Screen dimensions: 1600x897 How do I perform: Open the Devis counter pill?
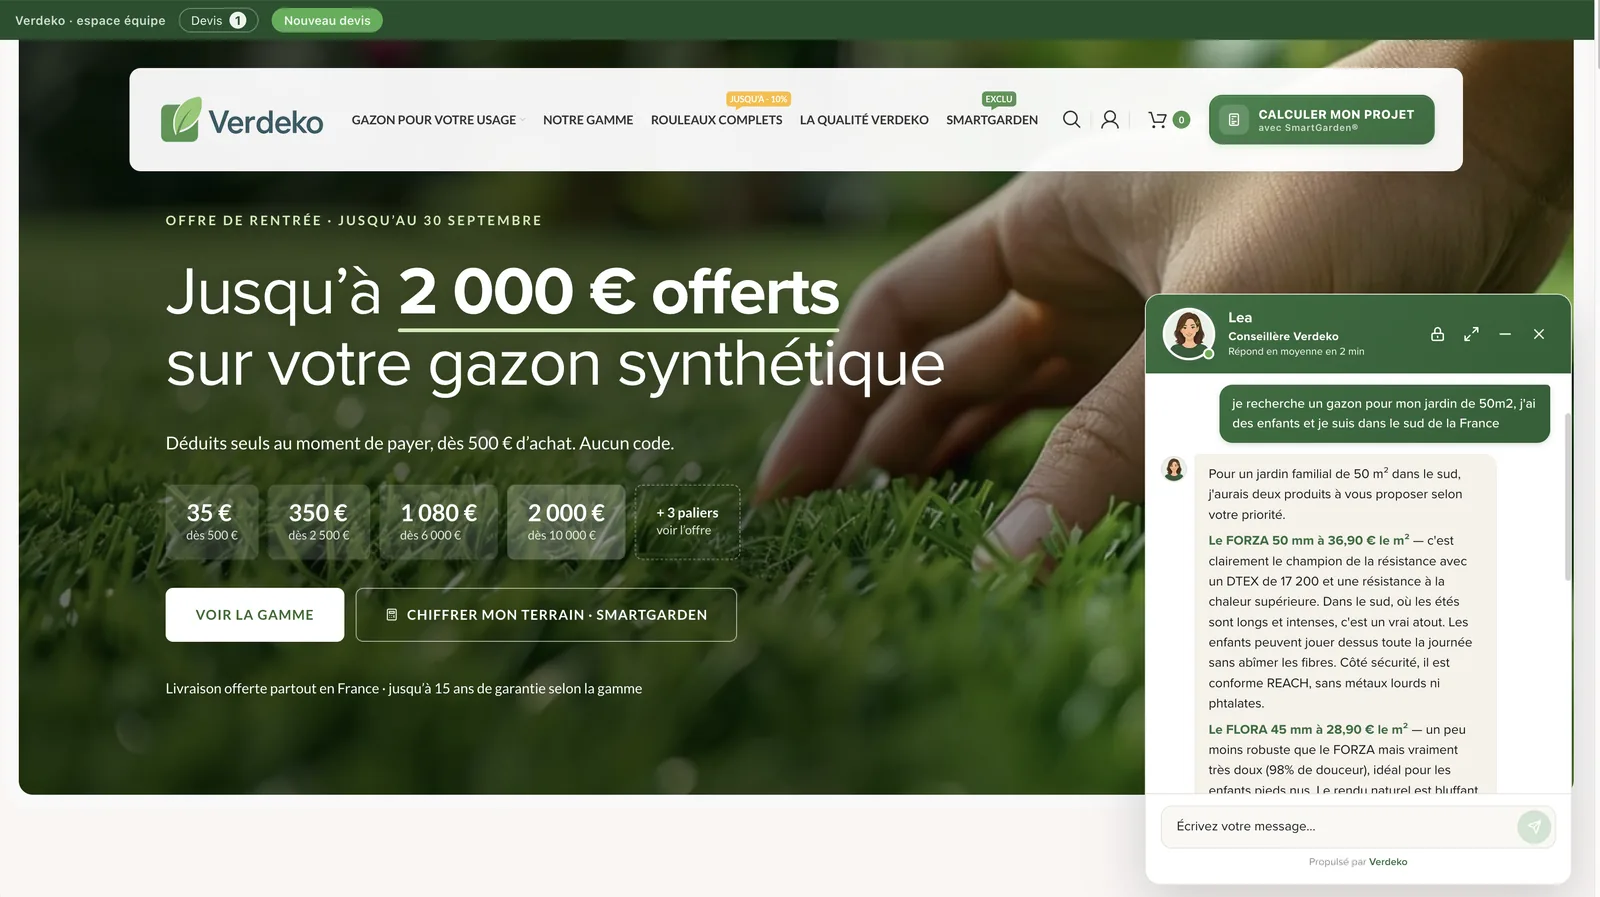[x=218, y=20]
